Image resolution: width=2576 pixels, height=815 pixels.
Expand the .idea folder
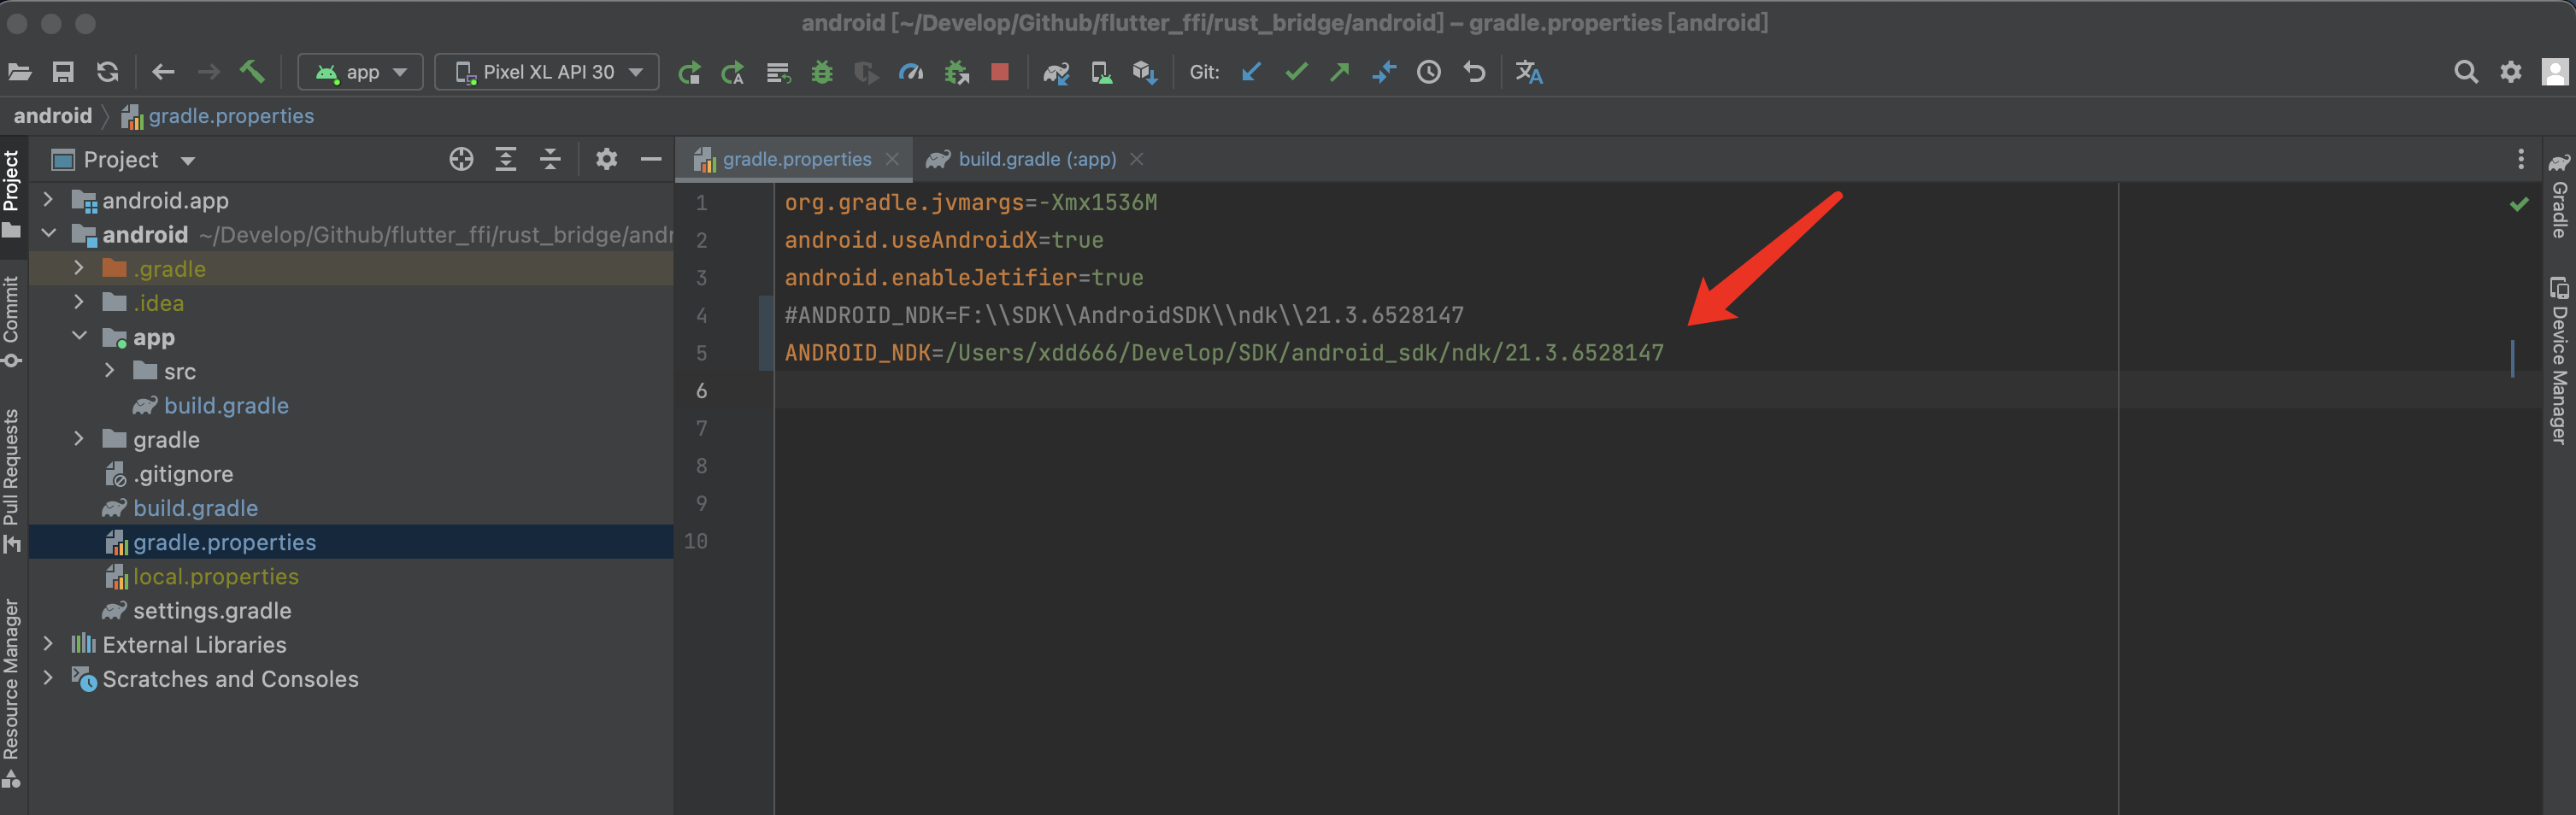coord(79,302)
